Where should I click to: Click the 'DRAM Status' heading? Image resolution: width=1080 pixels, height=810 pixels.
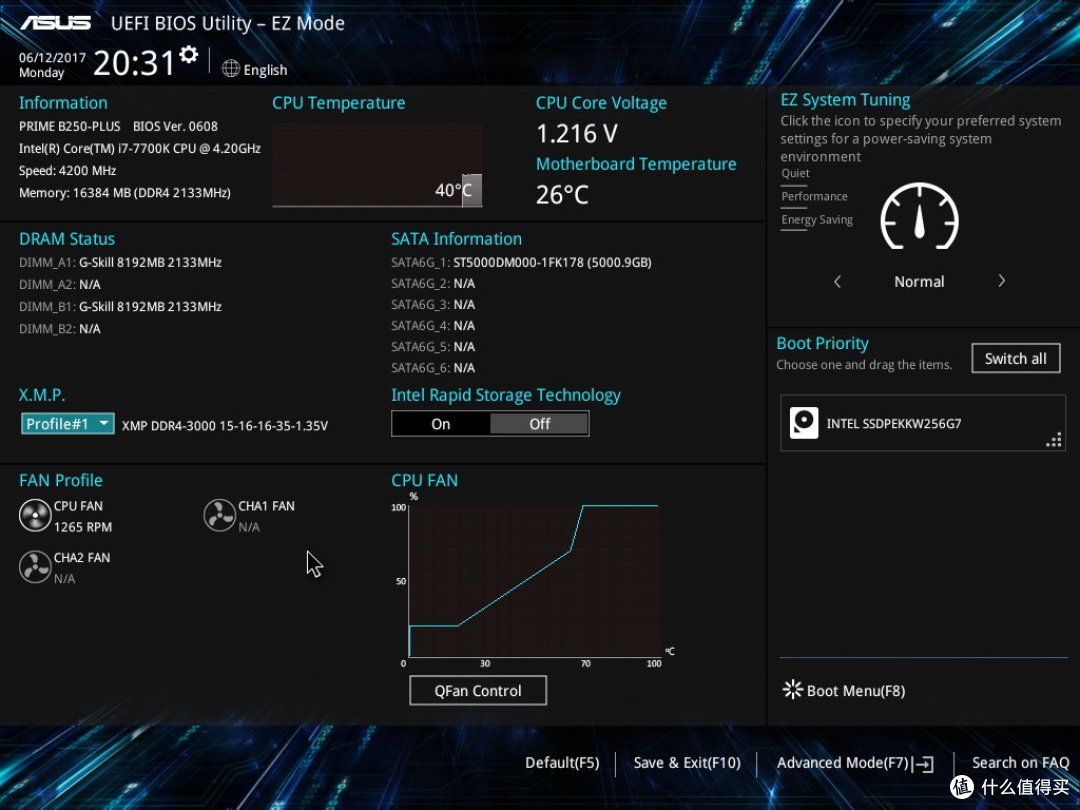click(67, 239)
